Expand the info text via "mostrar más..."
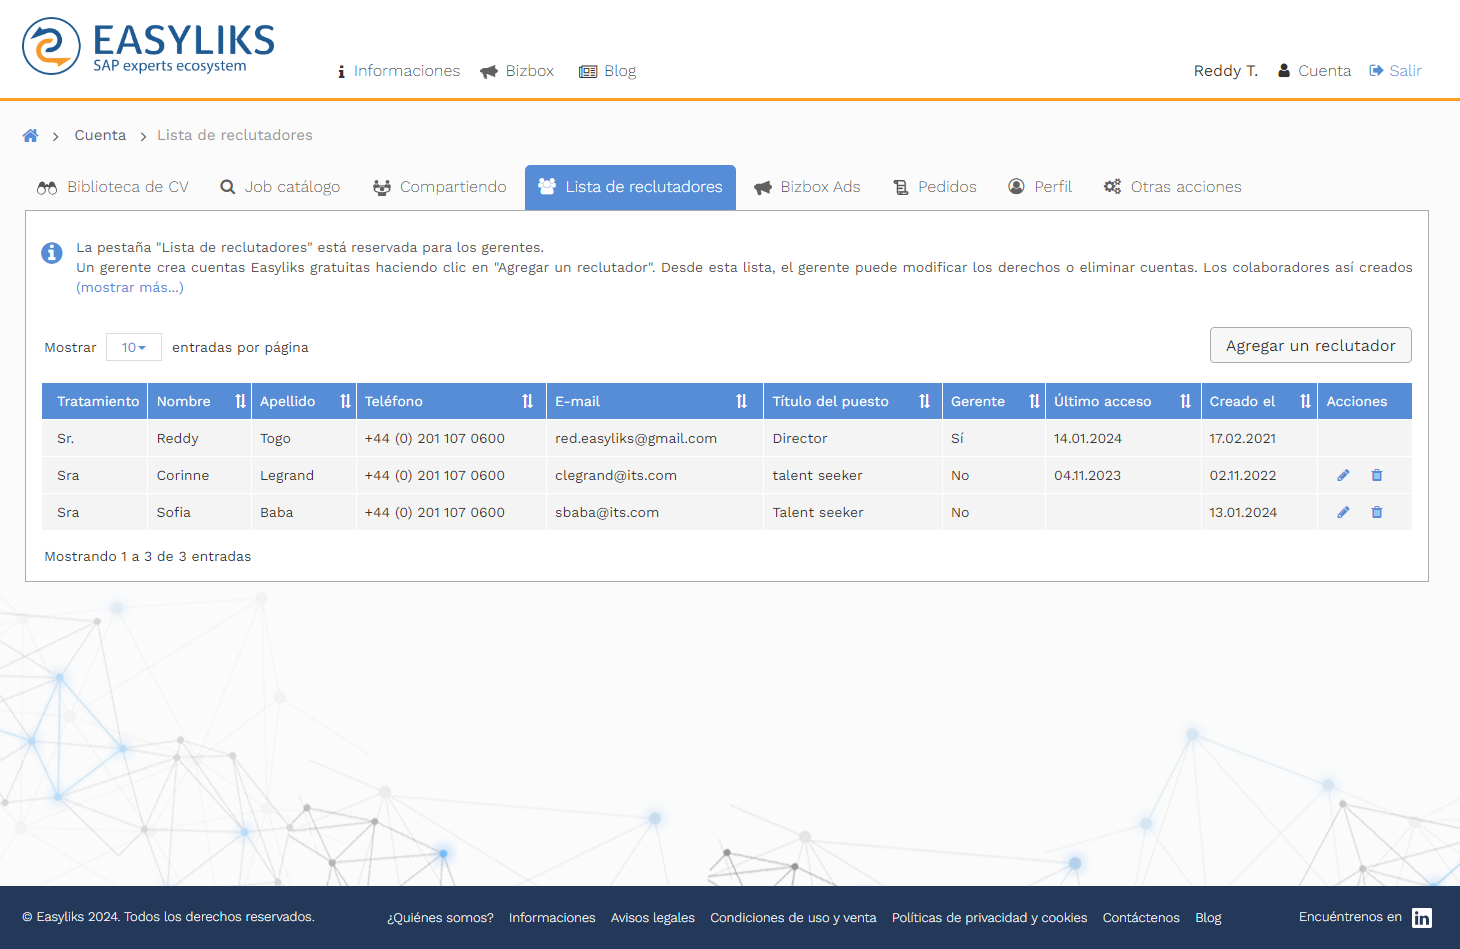The width and height of the screenshot is (1460, 949). click(x=130, y=288)
